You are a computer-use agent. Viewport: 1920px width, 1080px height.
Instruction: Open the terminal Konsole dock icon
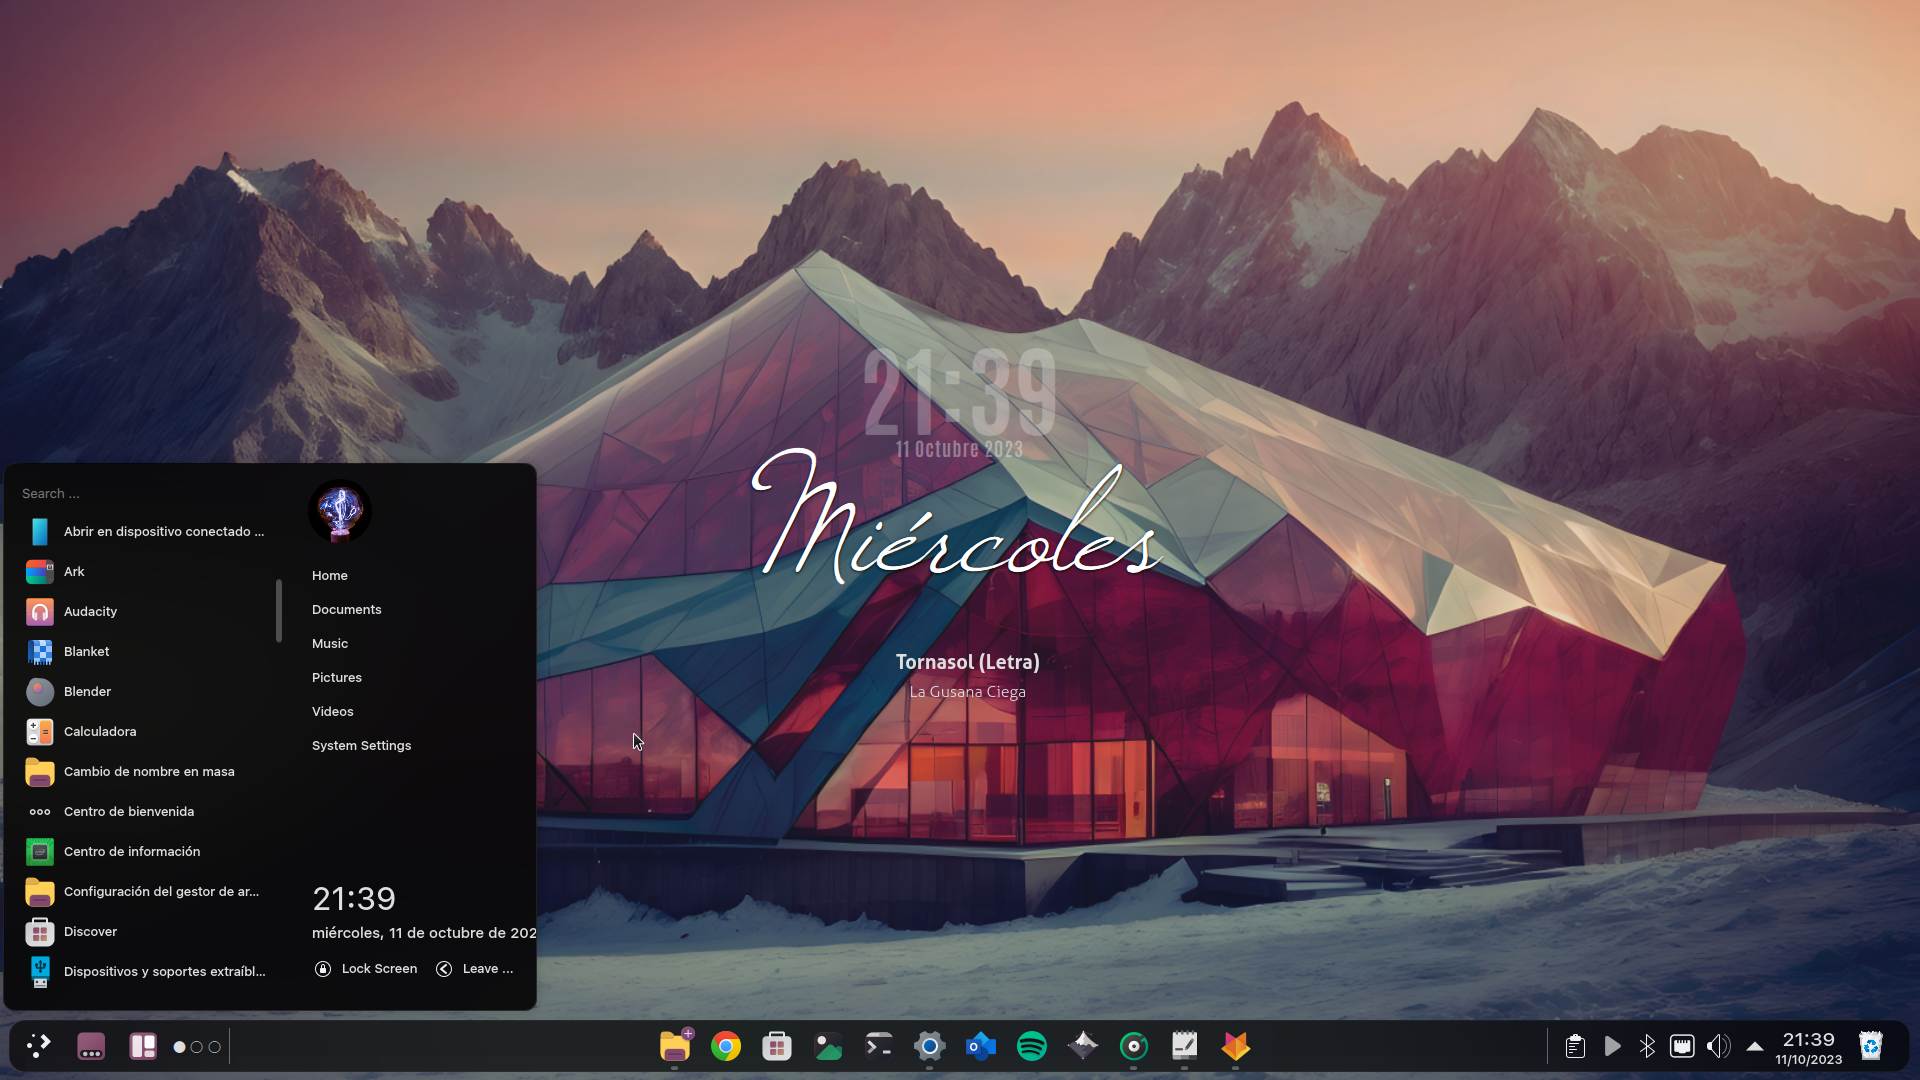coord(878,1046)
